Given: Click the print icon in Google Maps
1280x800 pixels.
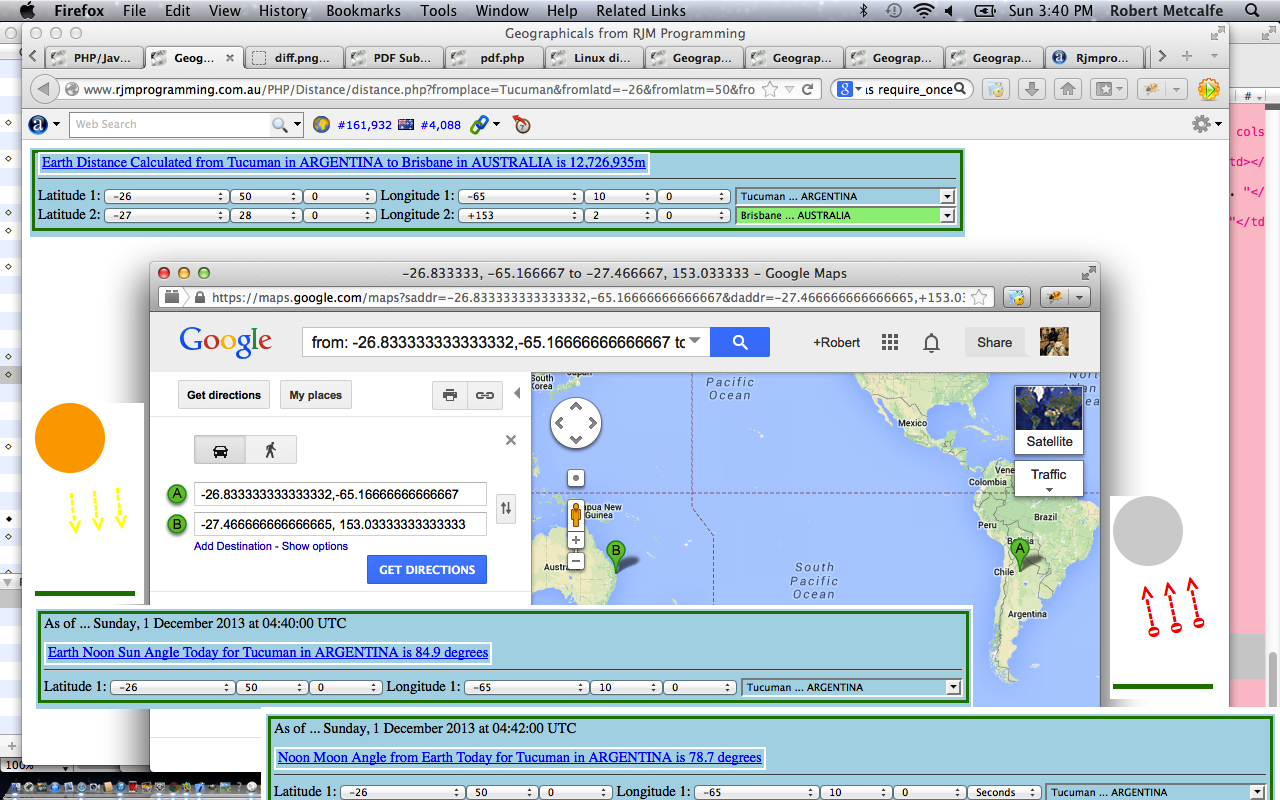Looking at the screenshot, I should coord(450,395).
